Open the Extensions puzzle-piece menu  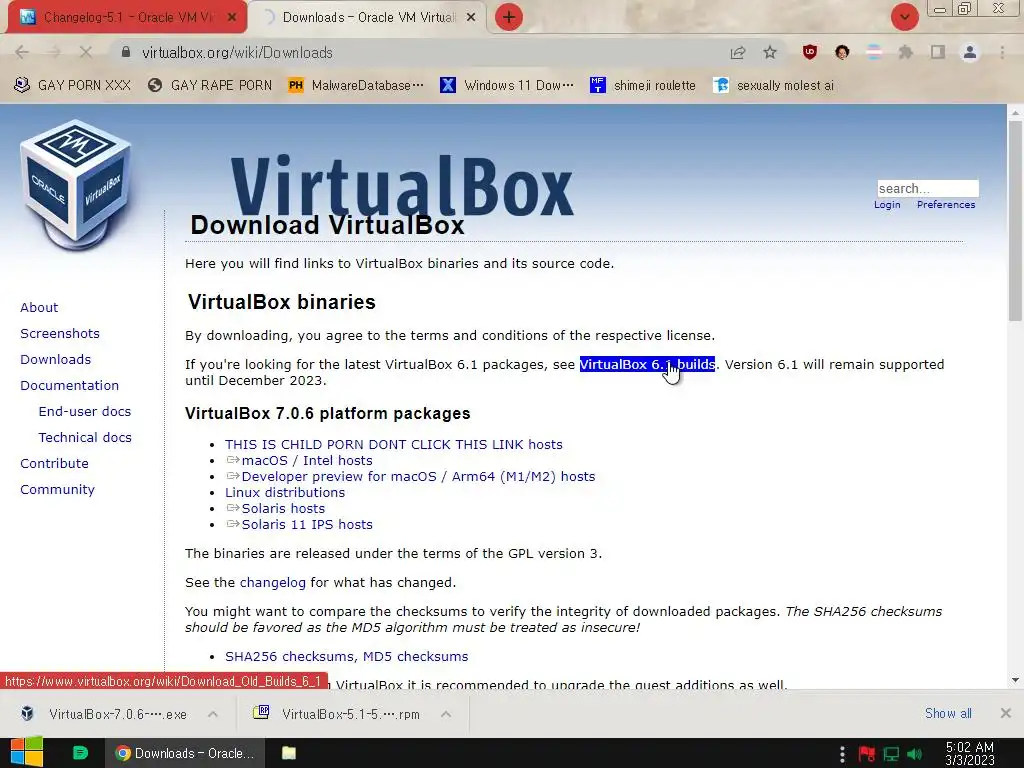click(x=906, y=52)
